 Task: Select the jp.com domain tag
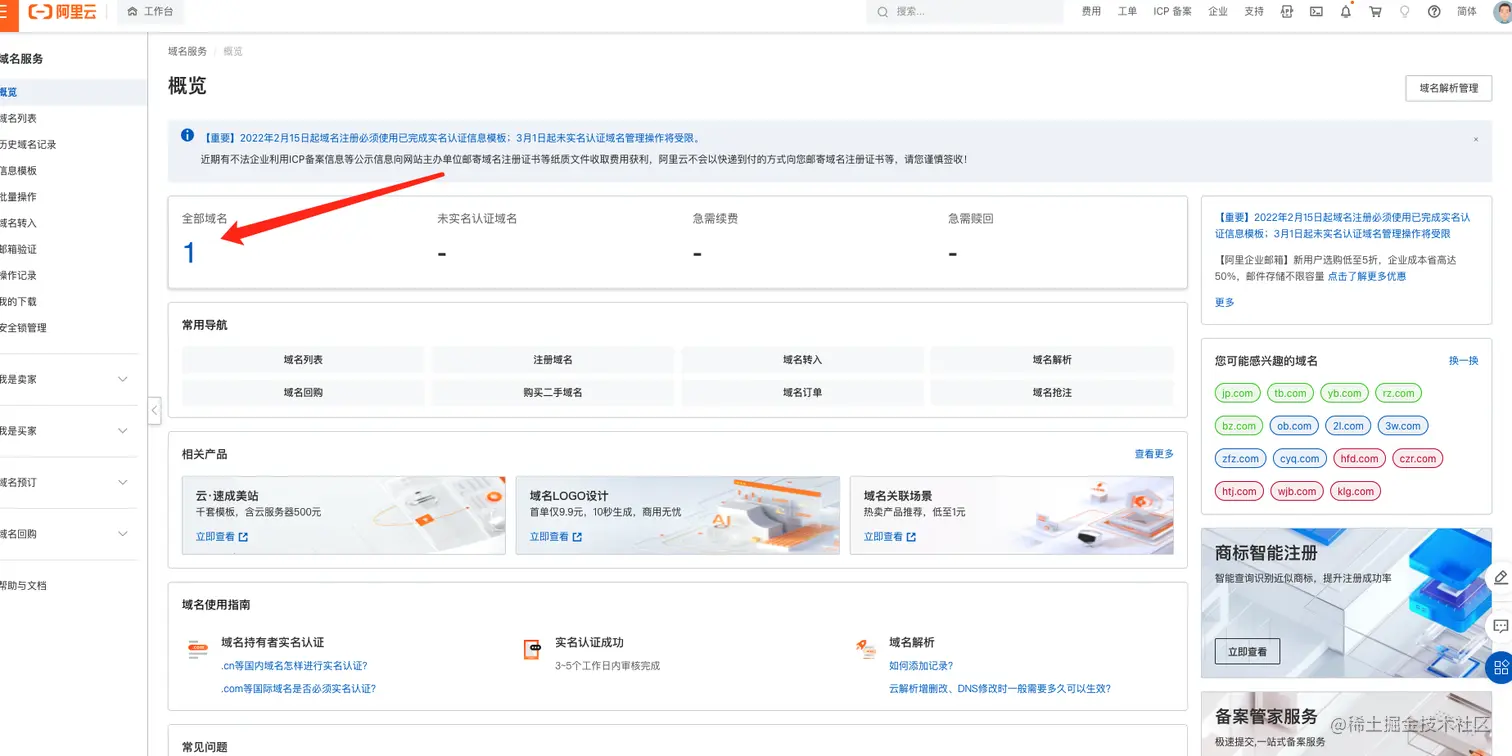click(x=1237, y=393)
